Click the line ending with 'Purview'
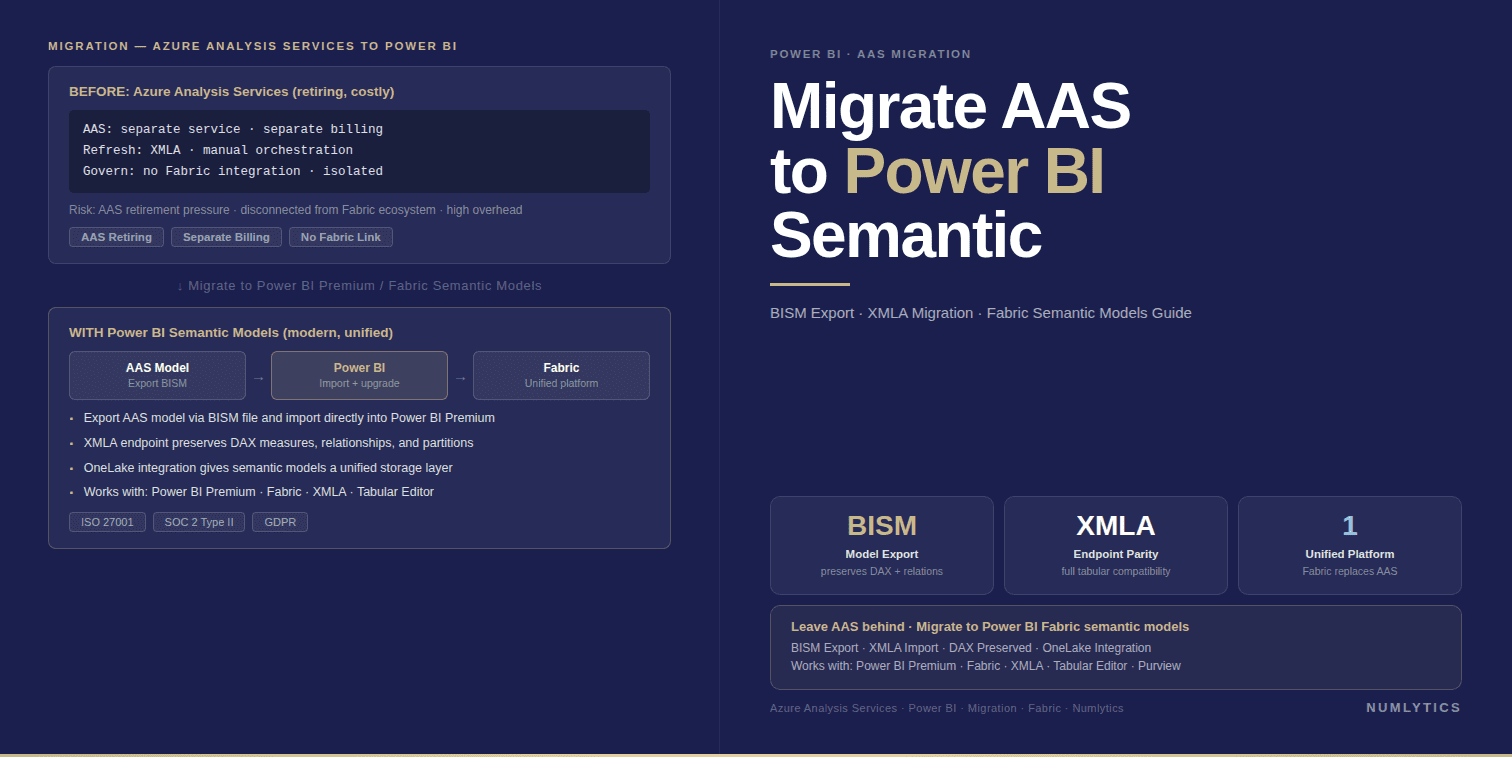 click(x=986, y=666)
